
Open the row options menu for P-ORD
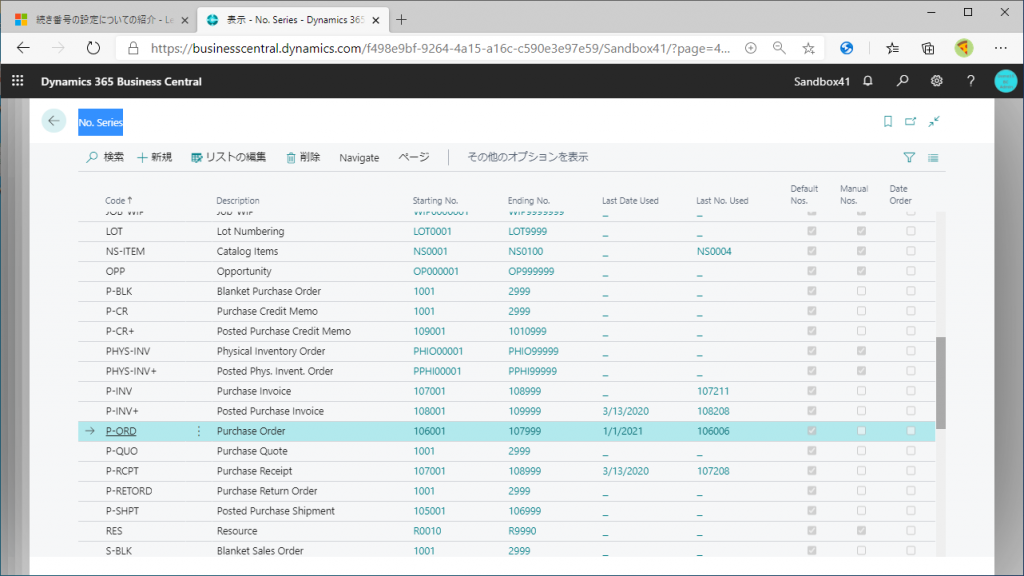coord(198,431)
